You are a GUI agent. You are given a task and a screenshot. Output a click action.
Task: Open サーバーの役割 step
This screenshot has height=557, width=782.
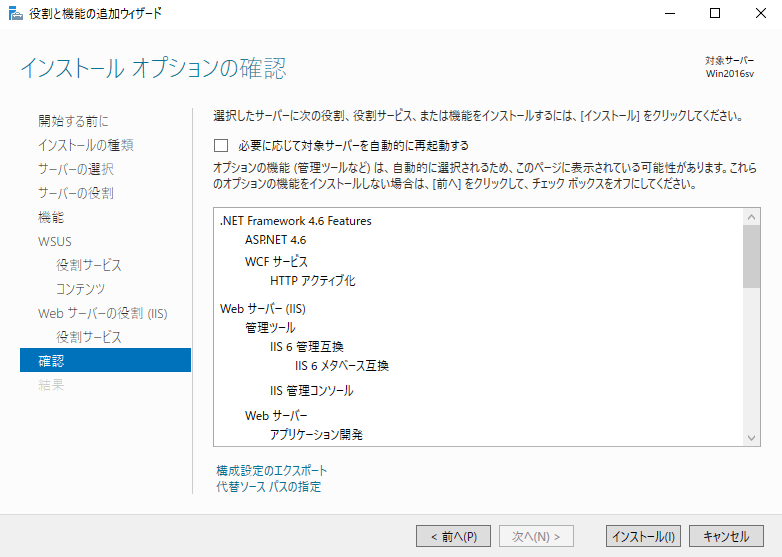click(x=76, y=193)
